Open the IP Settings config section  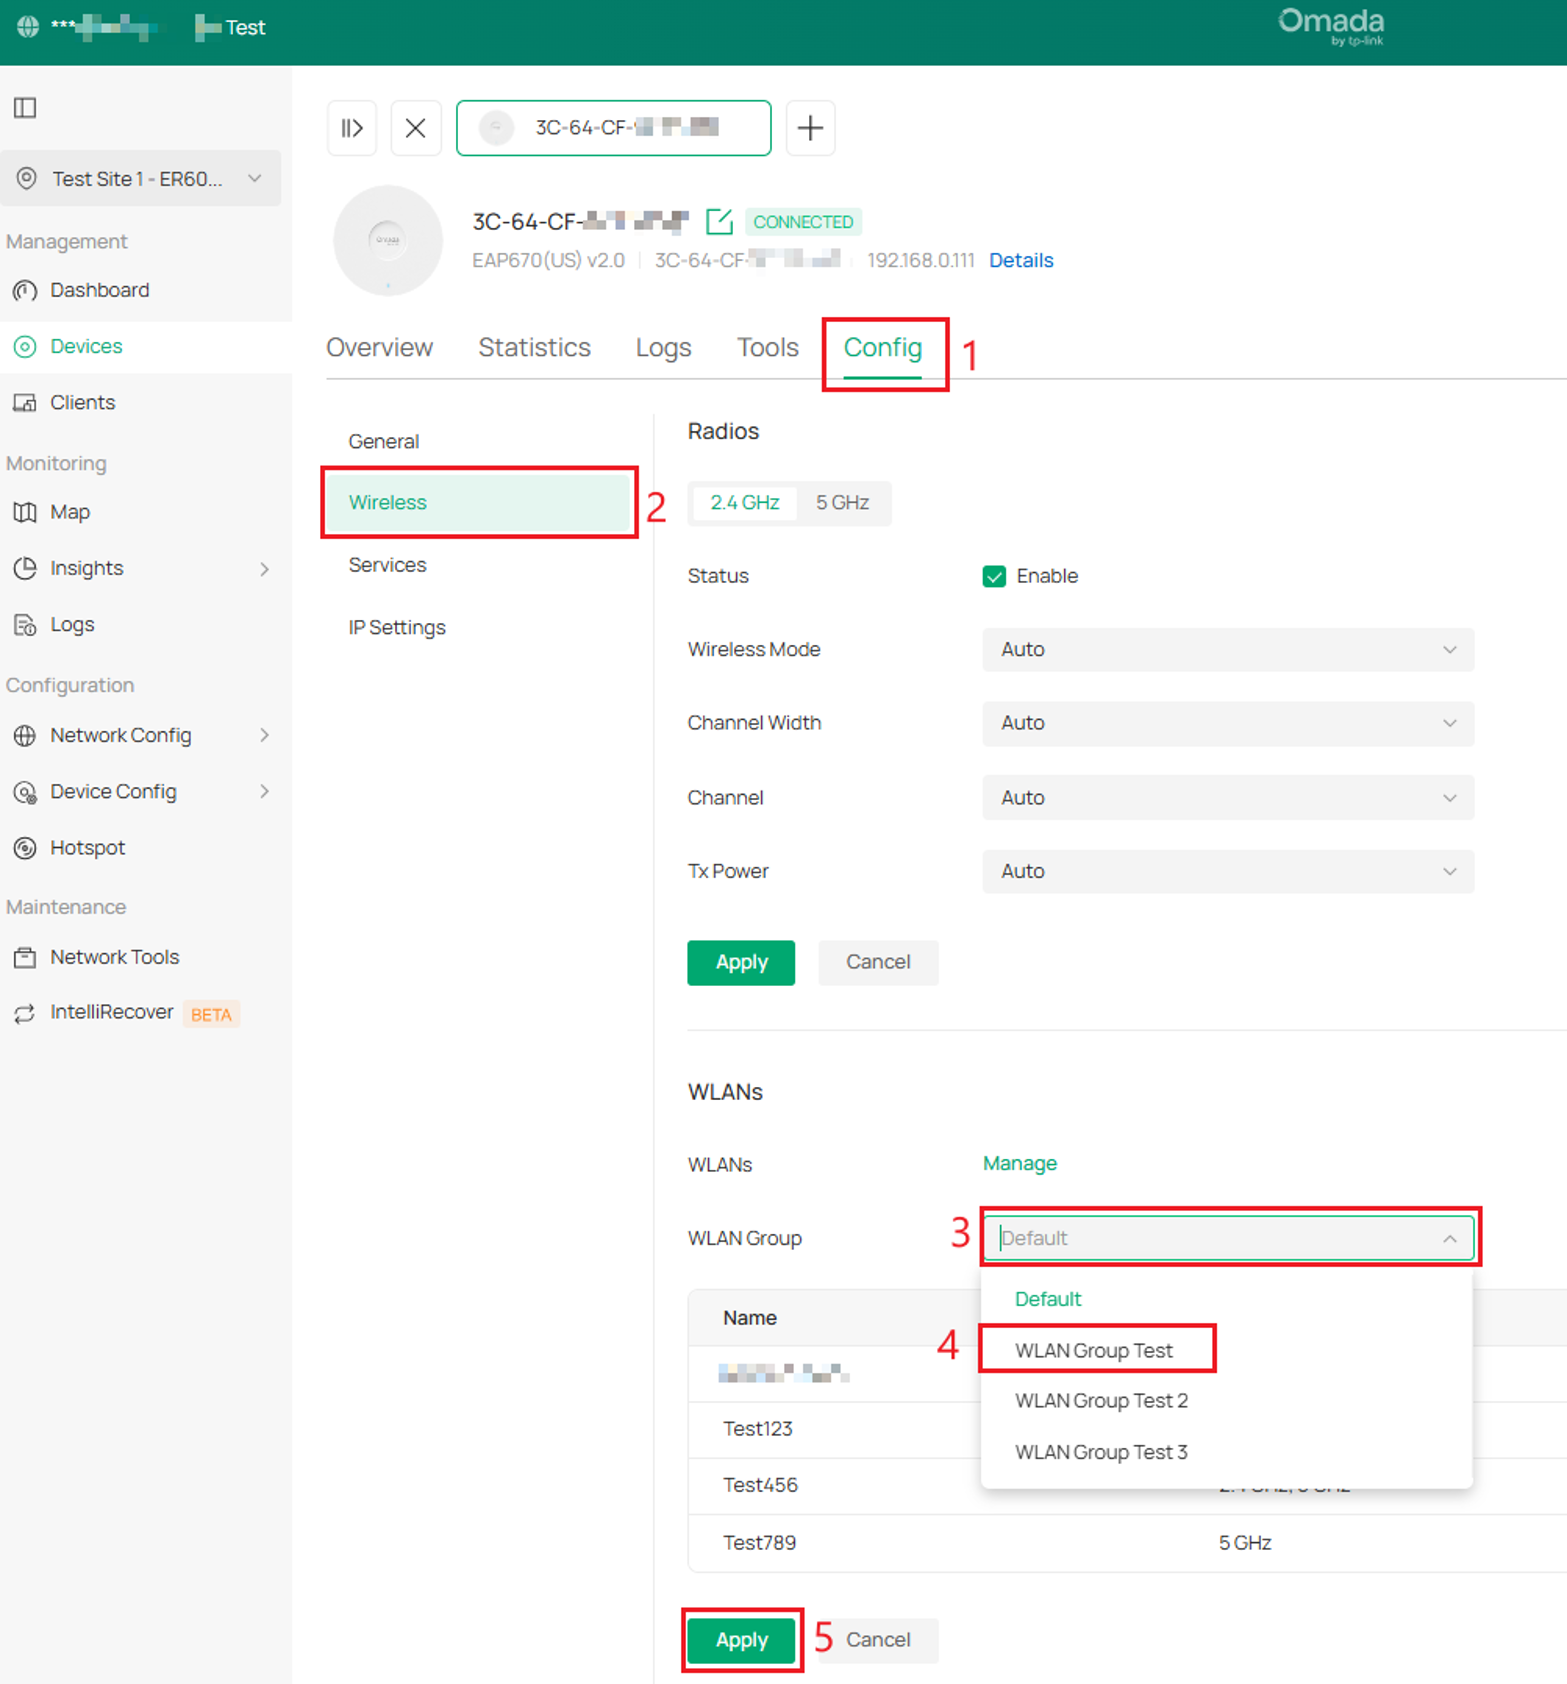[397, 627]
